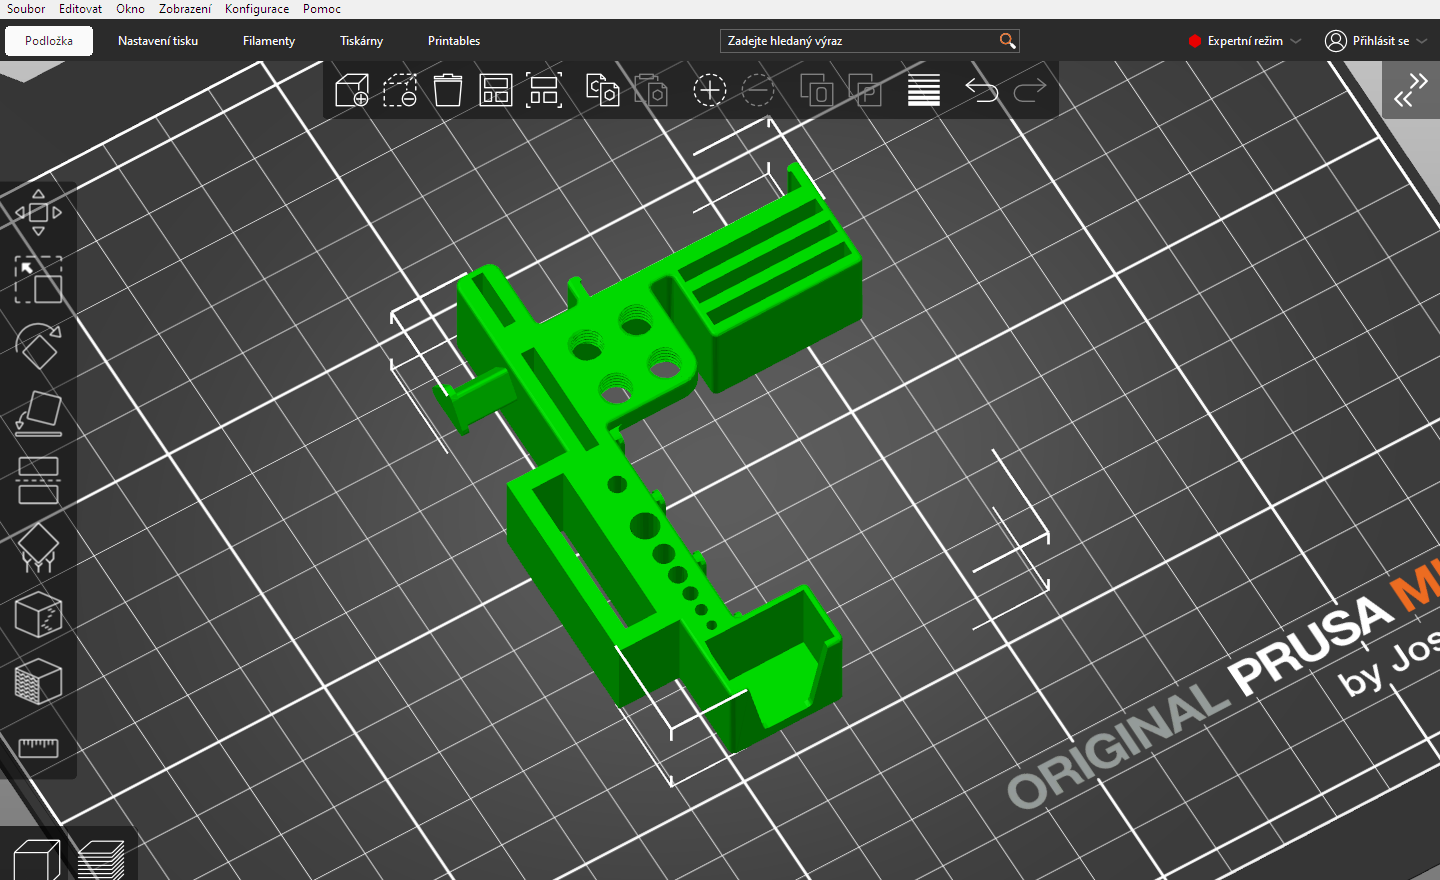
Task: Click the Copy icon
Action: pos(603,90)
